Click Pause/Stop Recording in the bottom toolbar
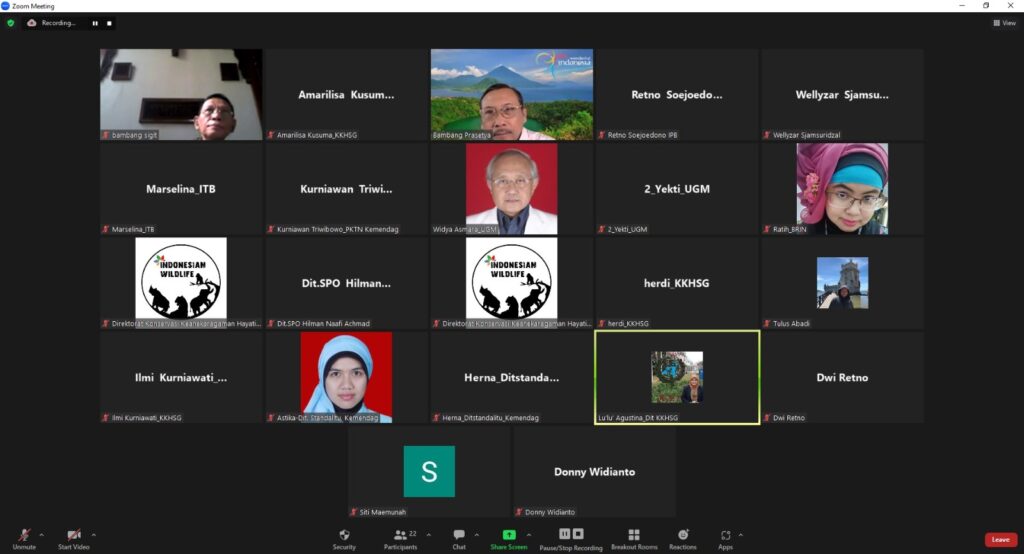 tap(571, 539)
